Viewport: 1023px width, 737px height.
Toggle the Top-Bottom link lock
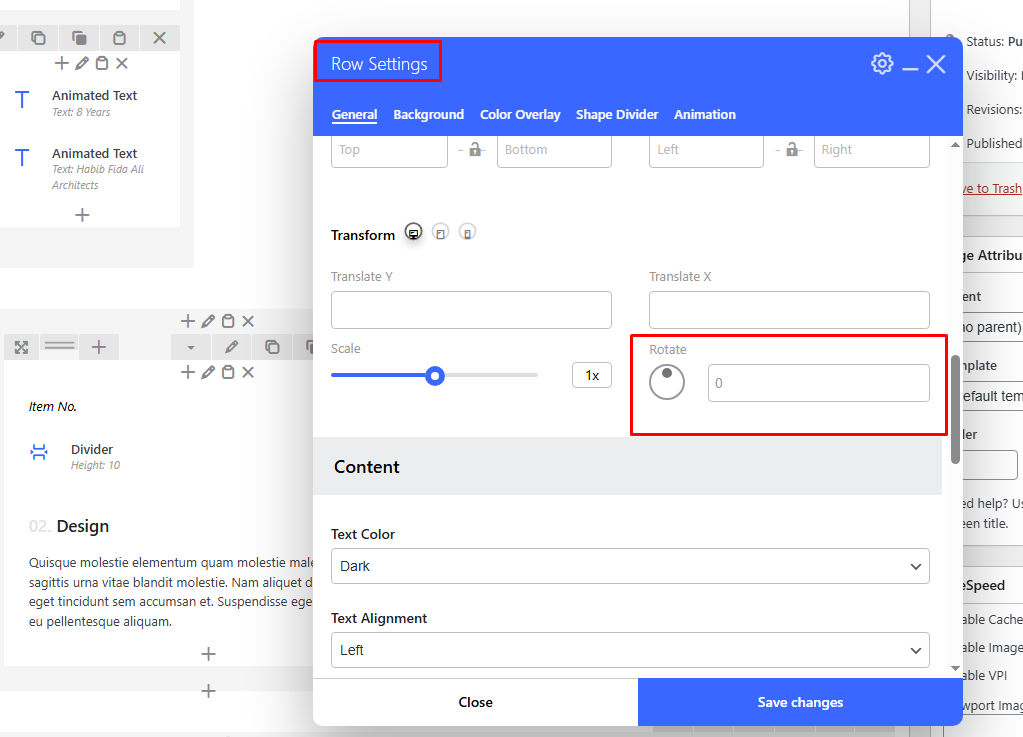[476, 150]
